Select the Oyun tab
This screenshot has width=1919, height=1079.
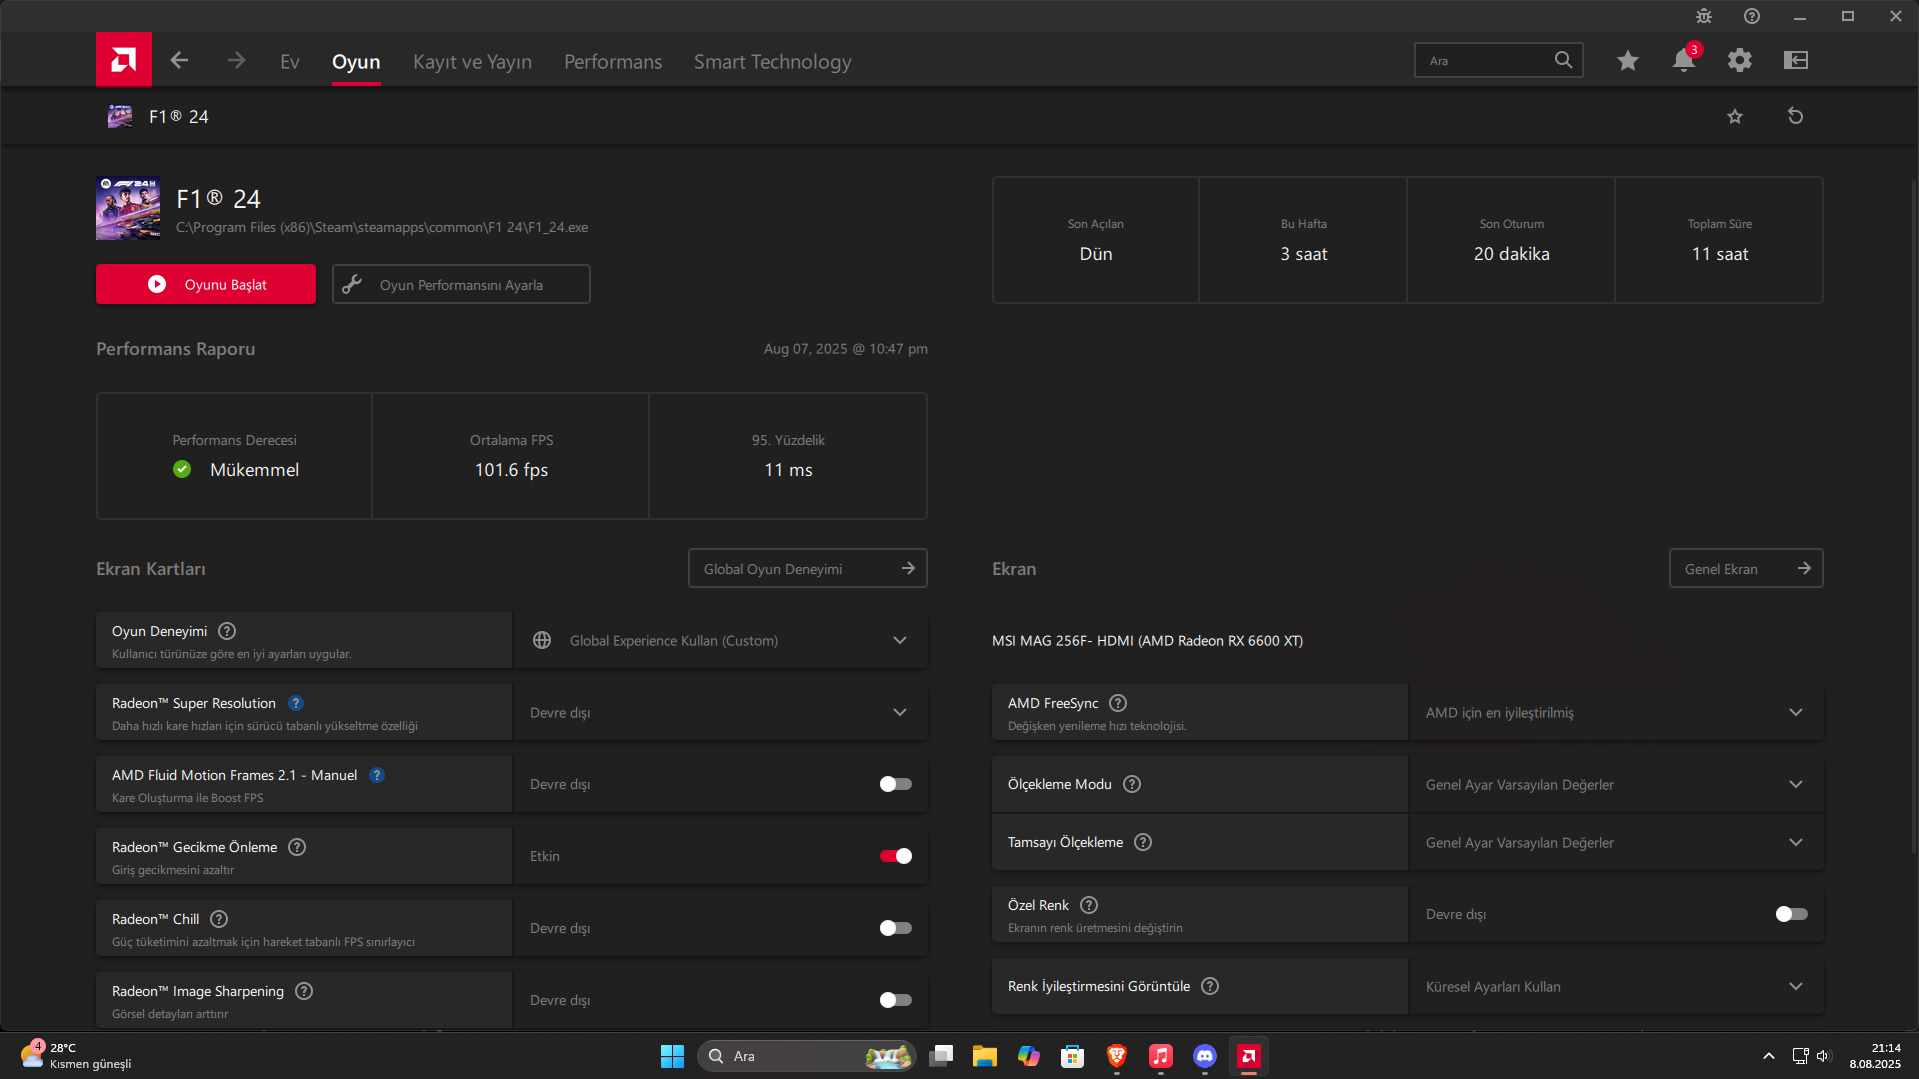coord(356,62)
